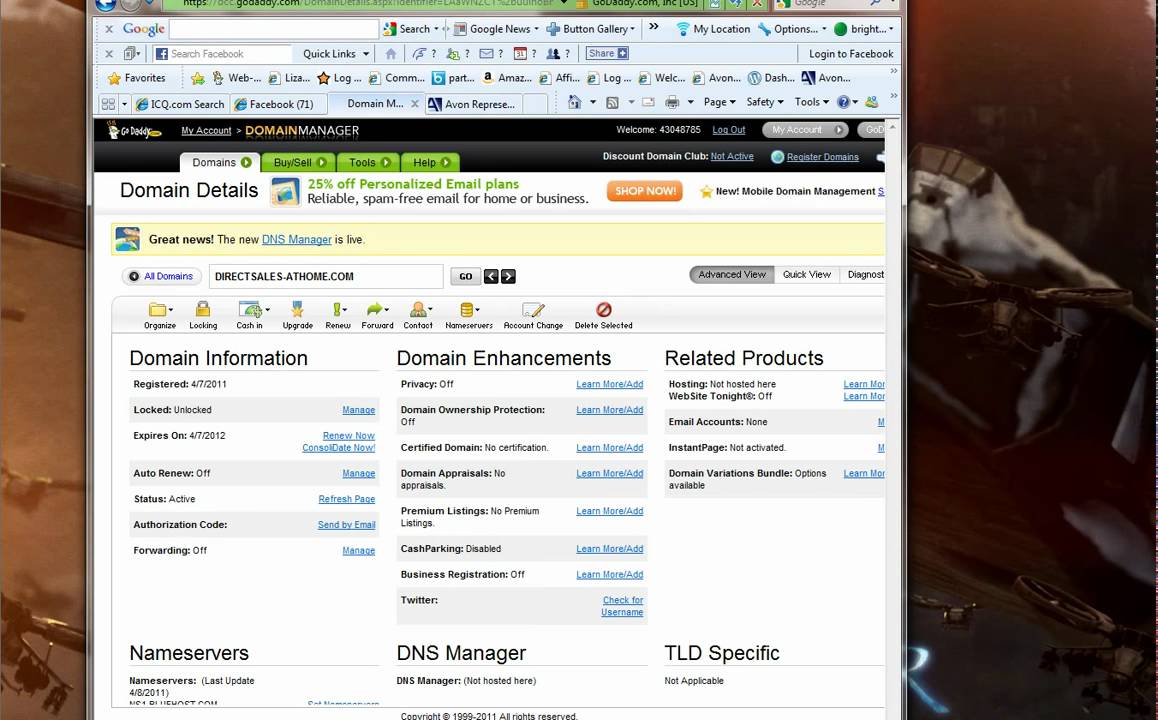
Task: Switch to ICQ.com Search browser tab
Action: [181, 104]
